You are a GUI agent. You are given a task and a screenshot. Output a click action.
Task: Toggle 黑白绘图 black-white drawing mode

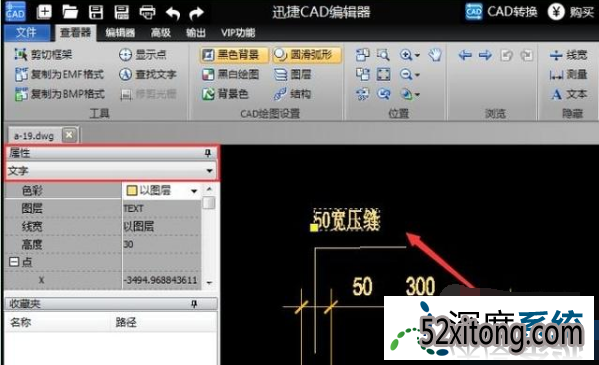(x=231, y=74)
